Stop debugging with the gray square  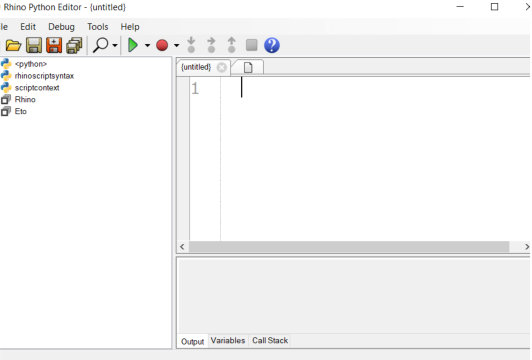tap(251, 45)
